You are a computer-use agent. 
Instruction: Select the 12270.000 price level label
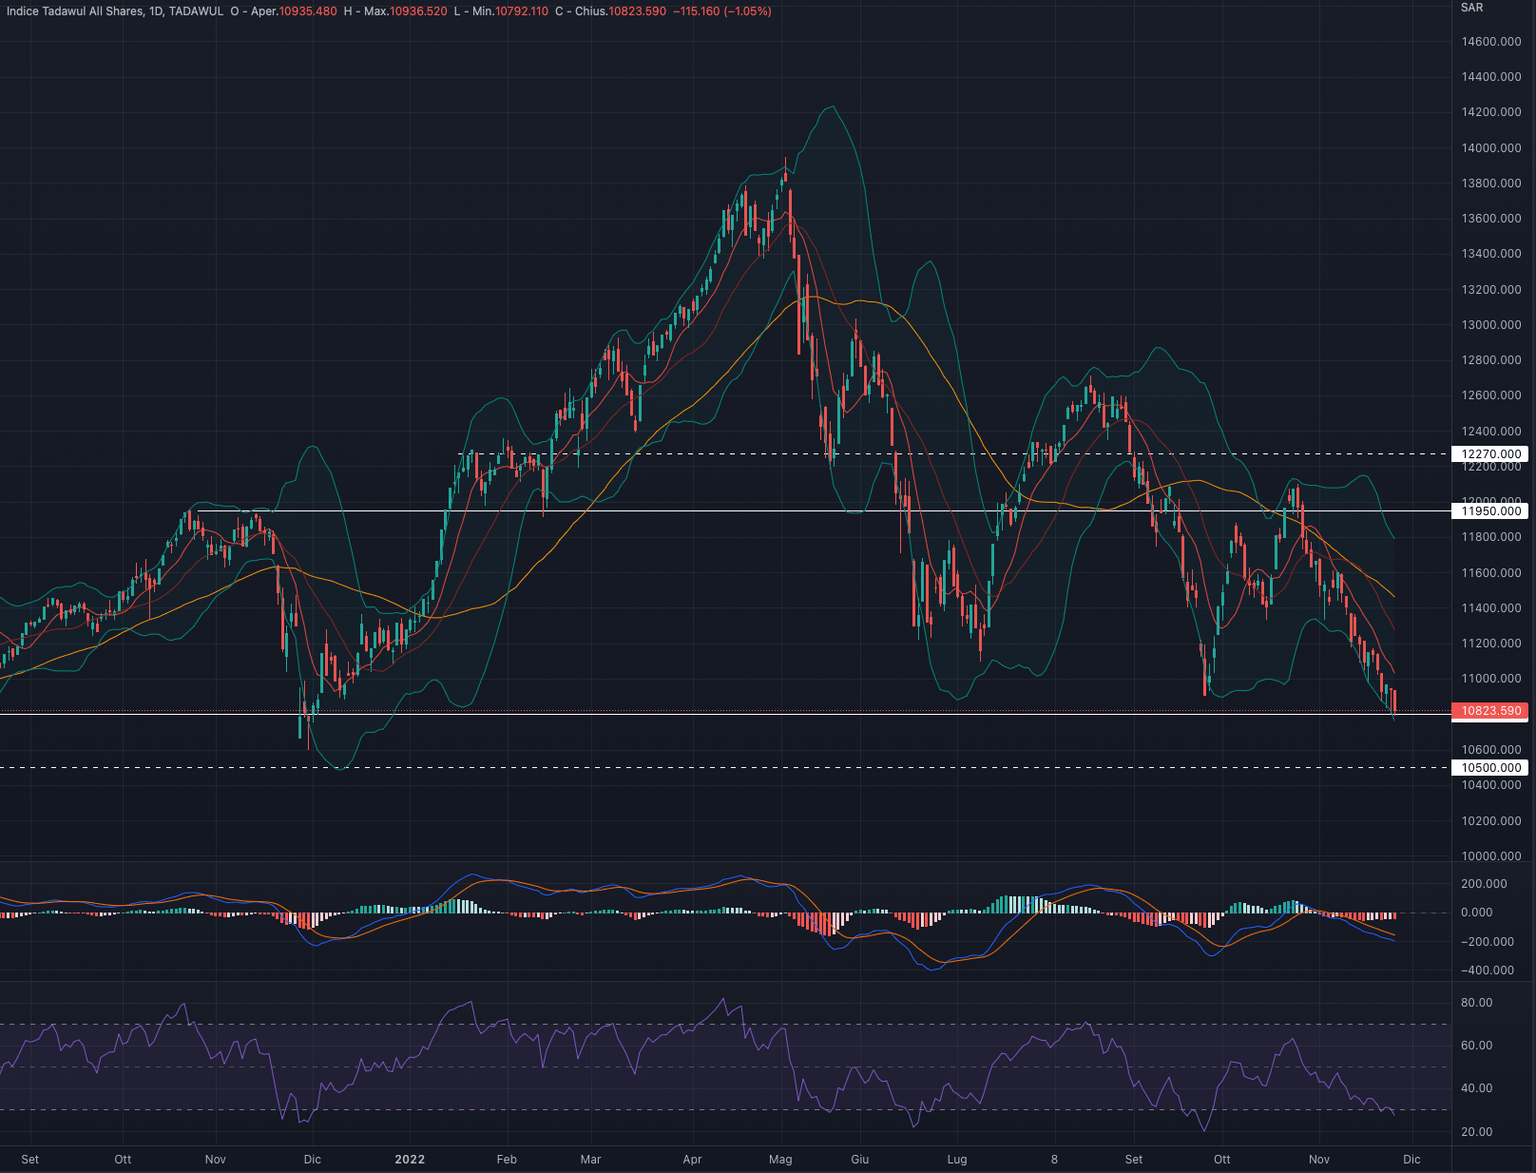(1490, 454)
